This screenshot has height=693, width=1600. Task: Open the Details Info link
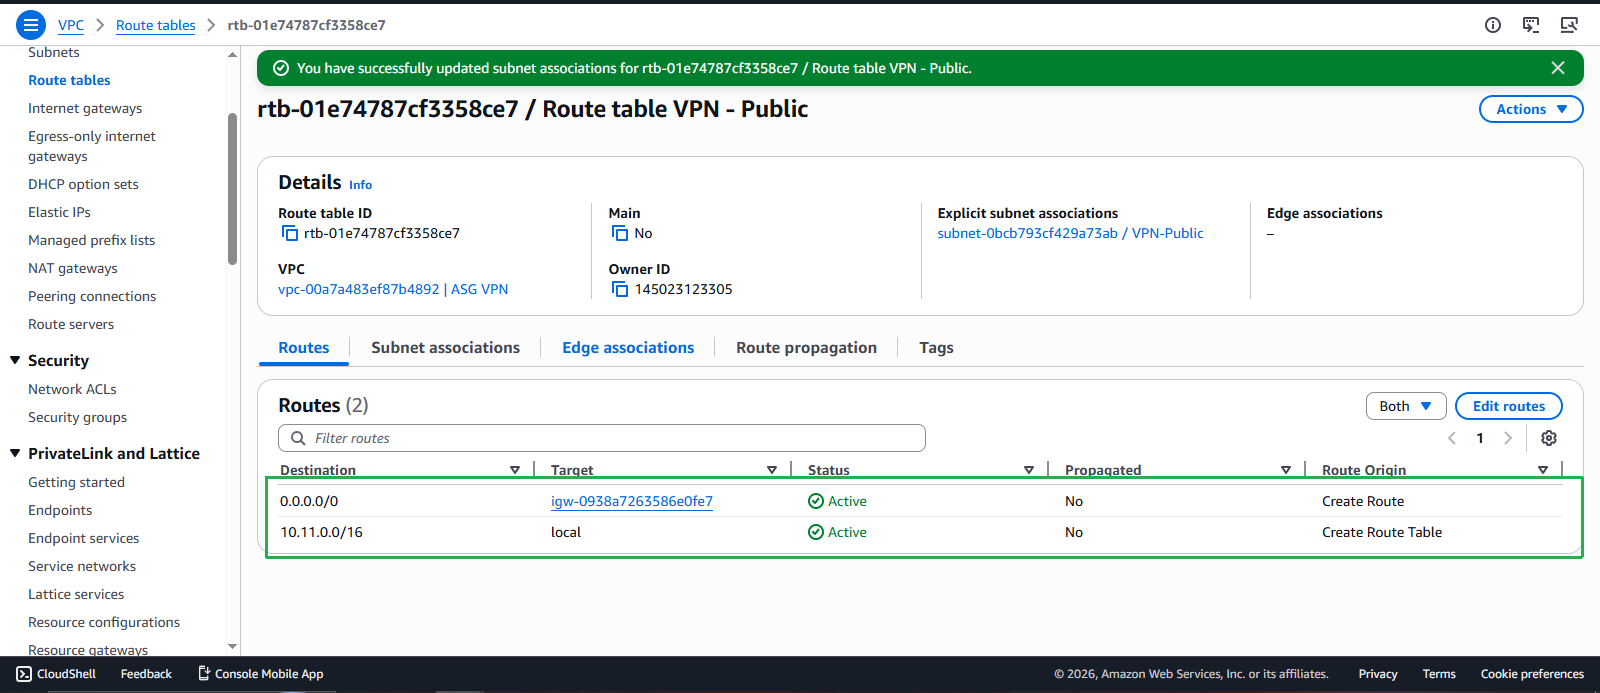pyautogui.click(x=360, y=185)
